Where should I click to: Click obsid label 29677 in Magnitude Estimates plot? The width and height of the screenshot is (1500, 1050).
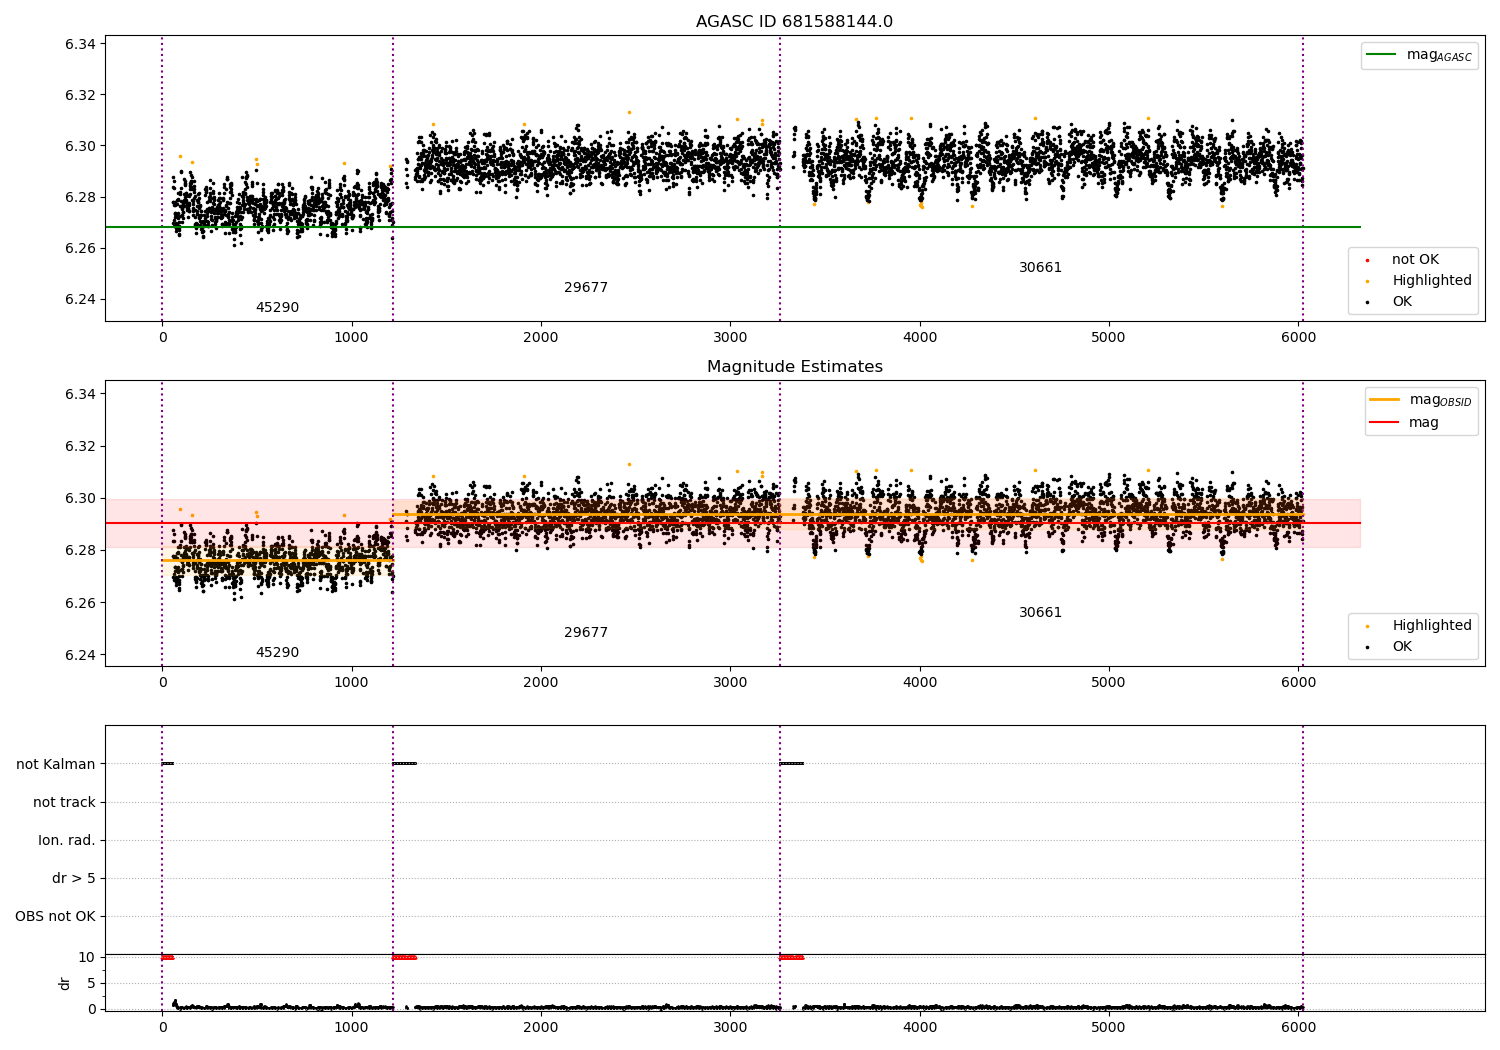pos(586,633)
